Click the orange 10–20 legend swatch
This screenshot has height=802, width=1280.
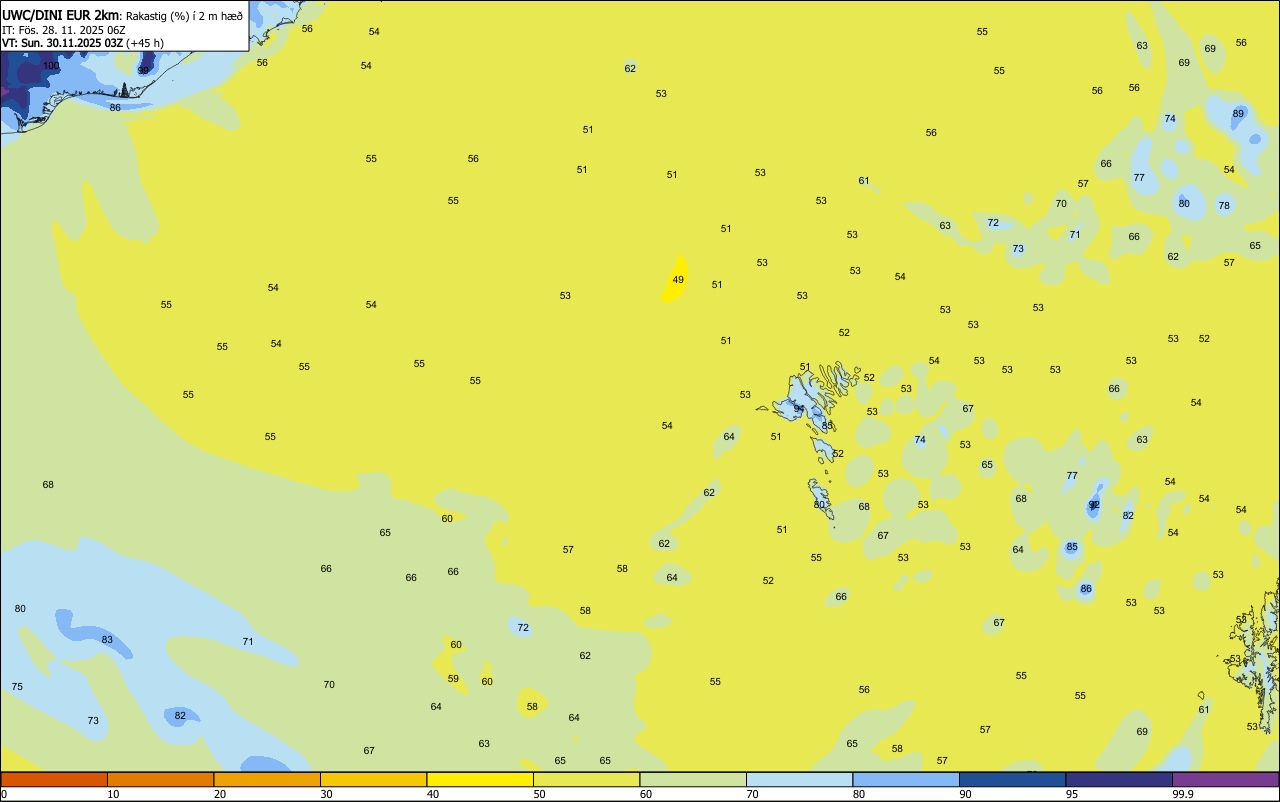click(160, 779)
